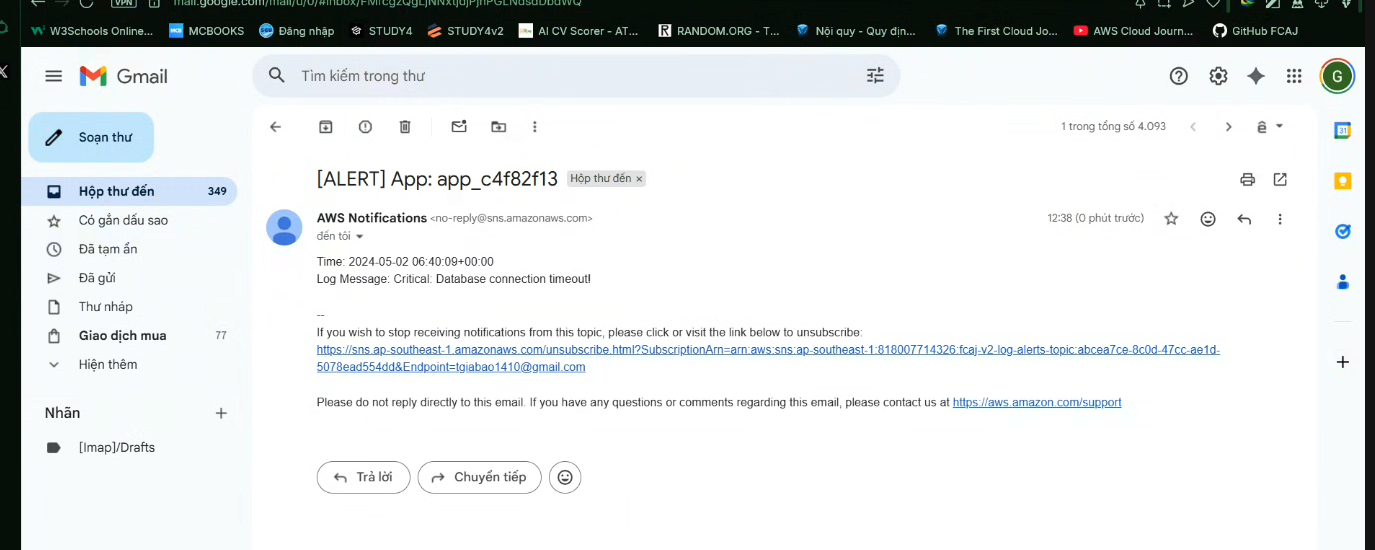Archive this email
This screenshot has height=550, width=1375.
[325, 127]
